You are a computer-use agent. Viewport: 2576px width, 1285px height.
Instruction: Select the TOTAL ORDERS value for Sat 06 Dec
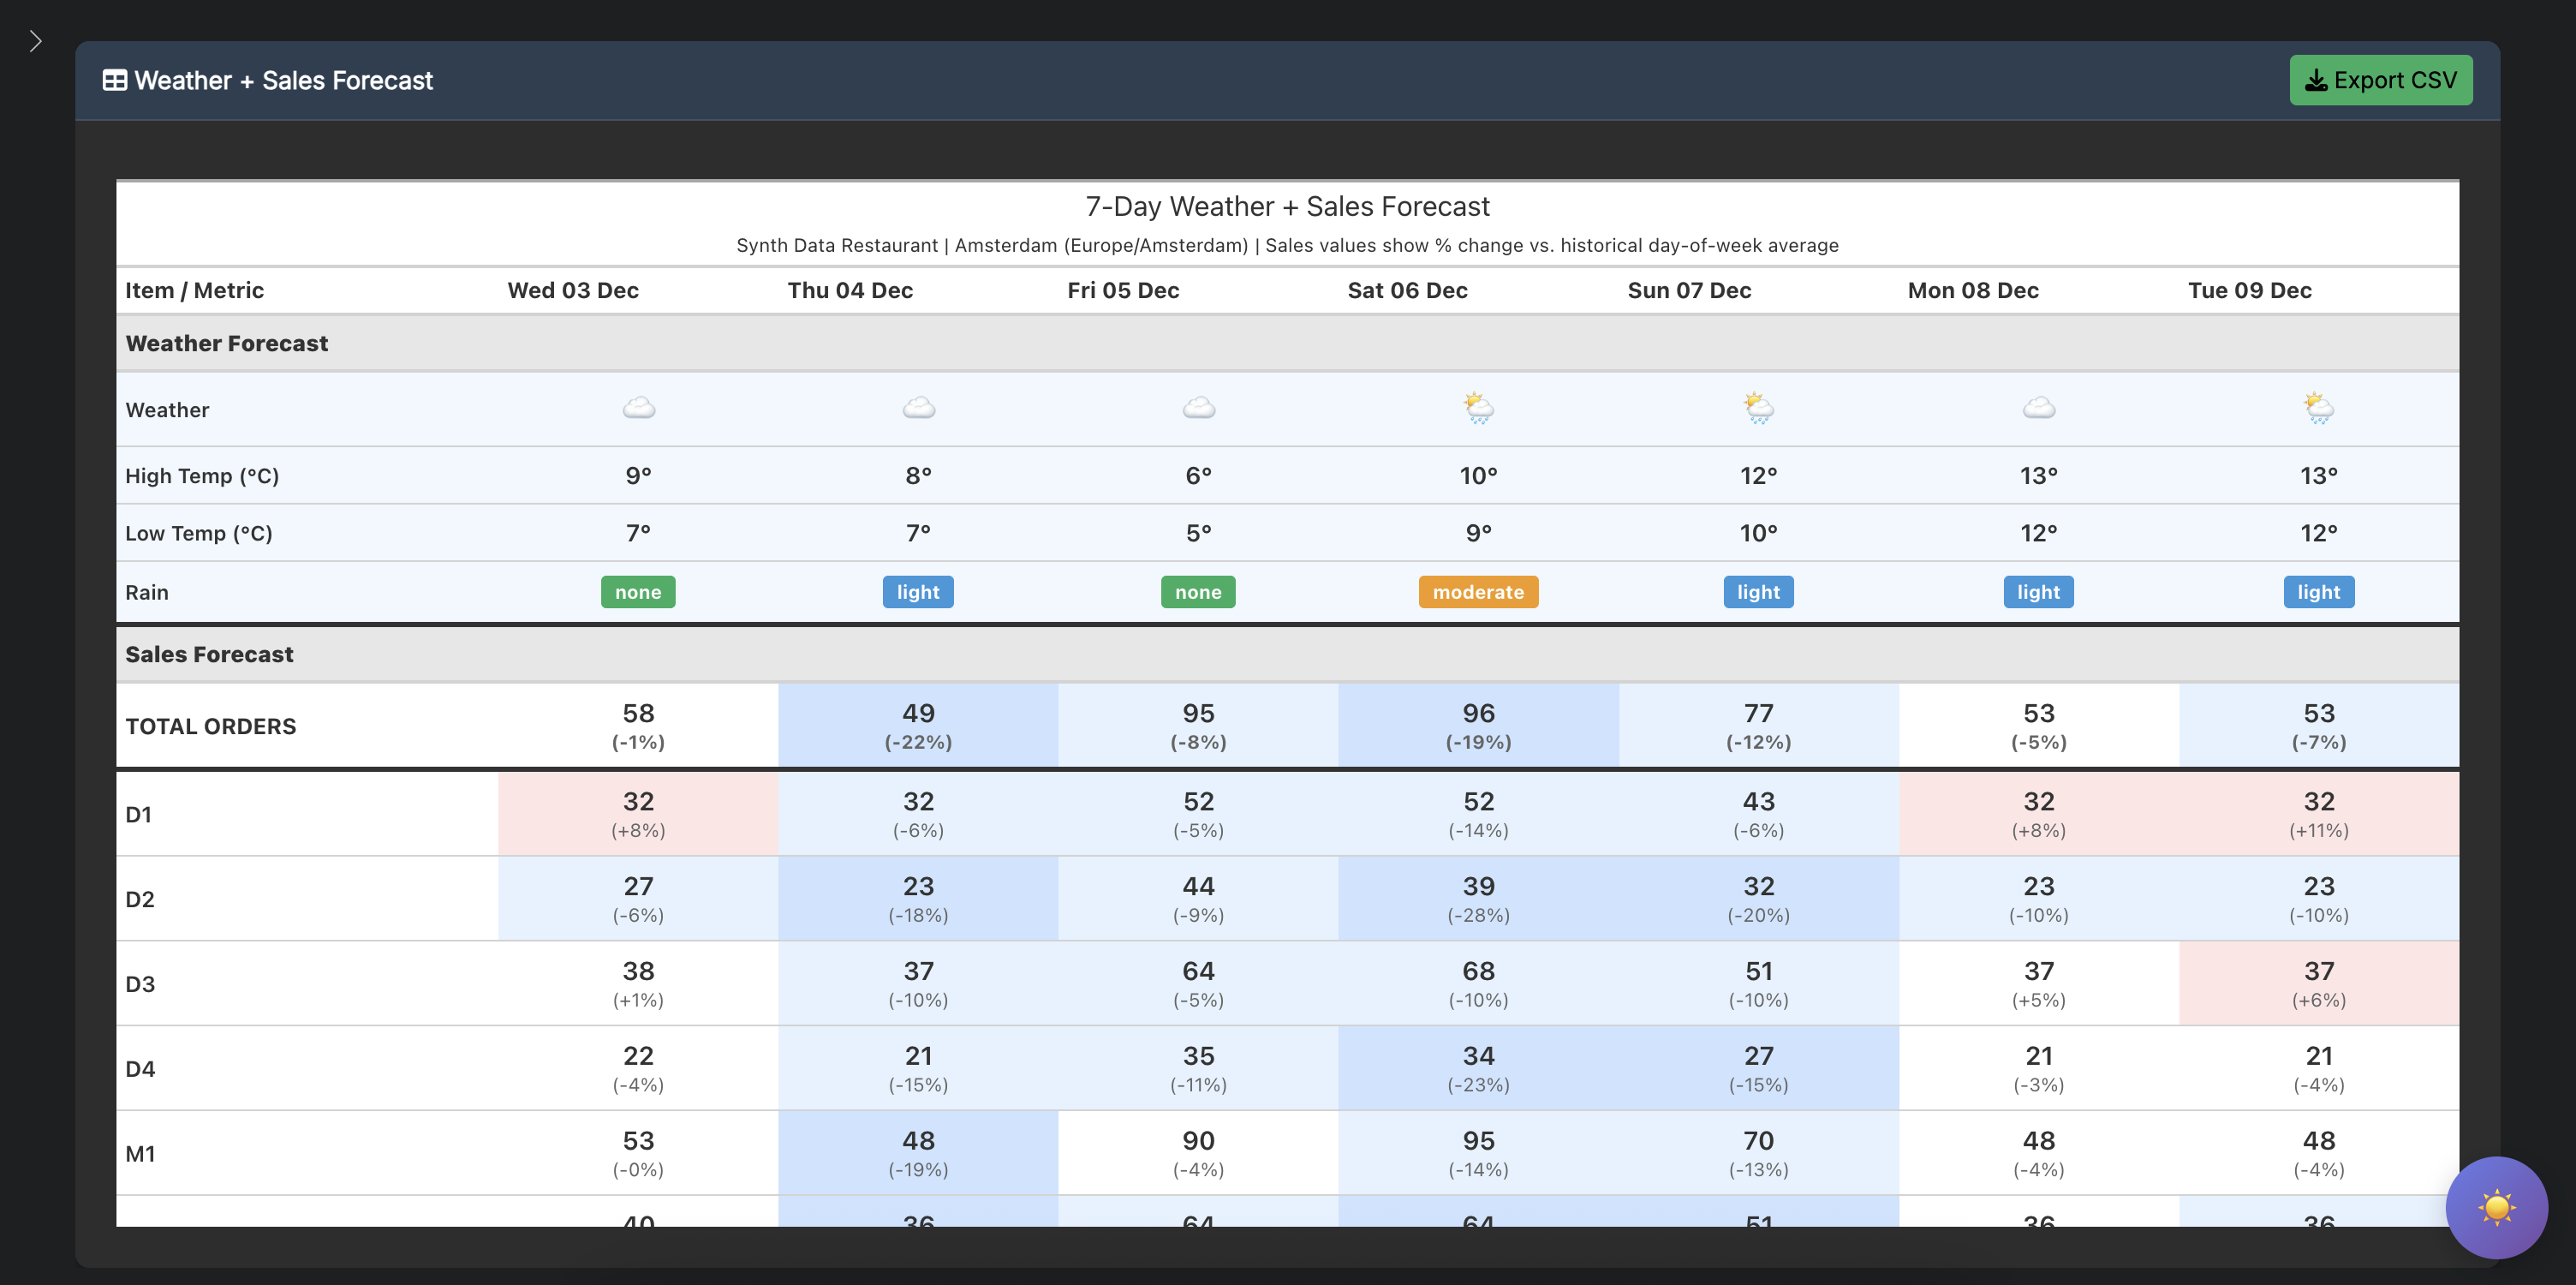tap(1477, 725)
